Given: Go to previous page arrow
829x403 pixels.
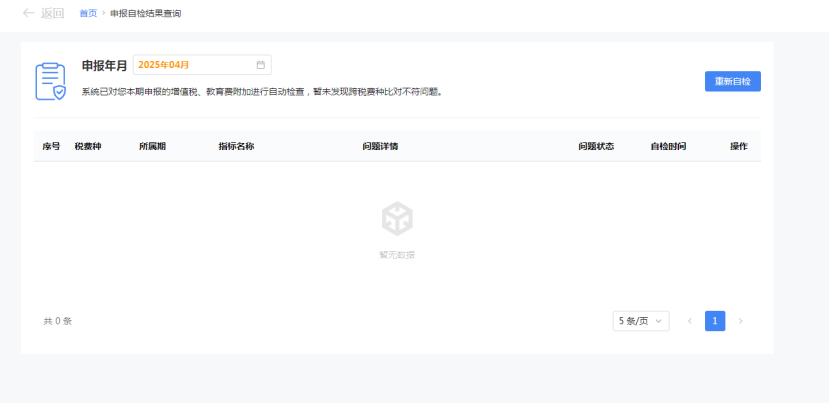Looking at the screenshot, I should coord(690,321).
